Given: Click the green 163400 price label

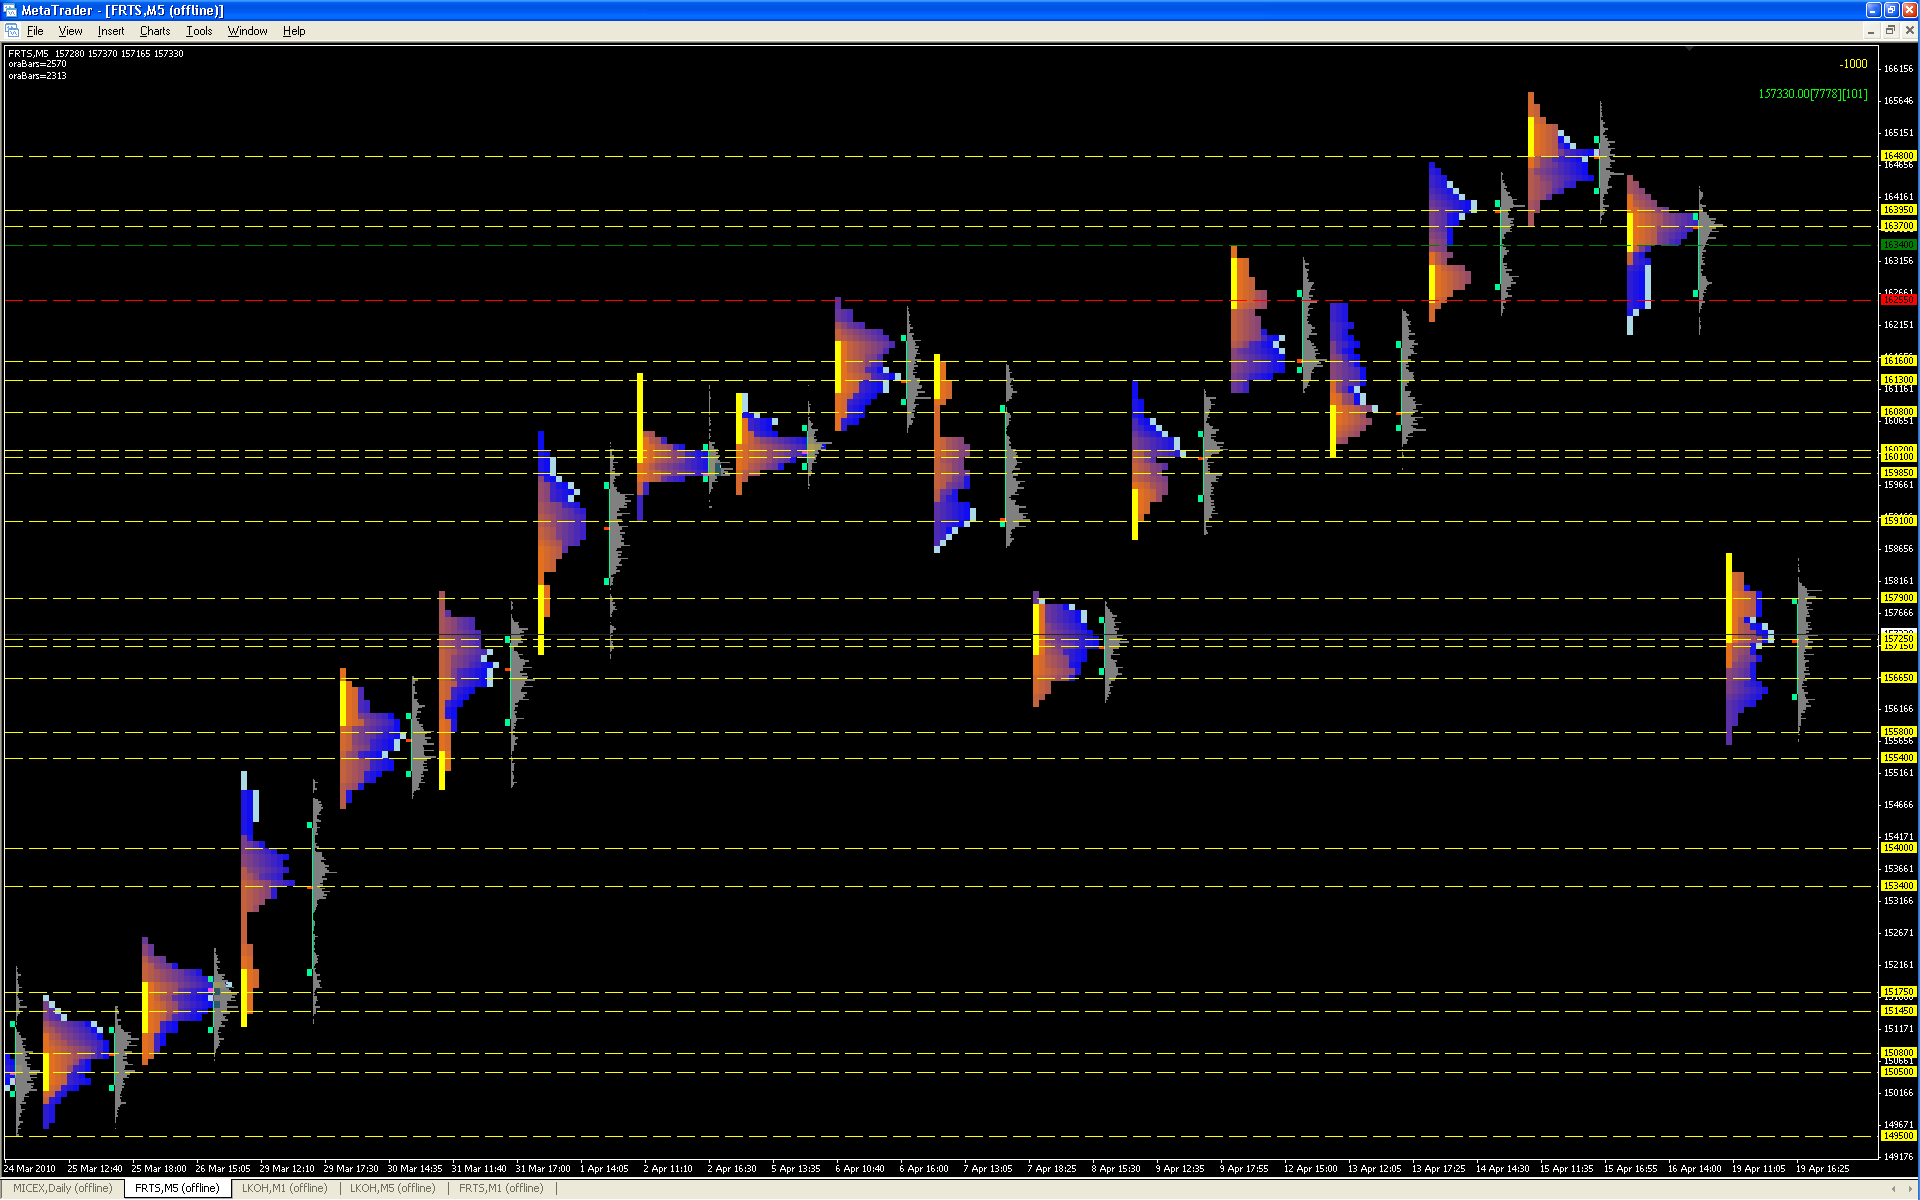Looking at the screenshot, I should click(1898, 245).
